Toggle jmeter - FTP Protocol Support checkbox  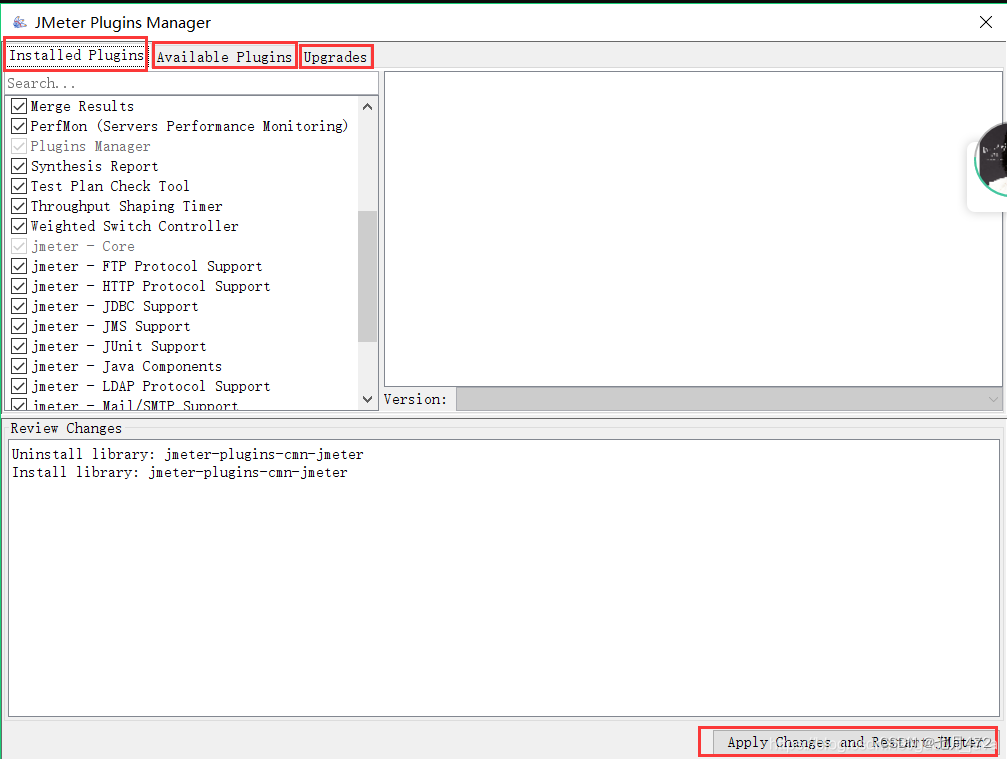coord(19,266)
